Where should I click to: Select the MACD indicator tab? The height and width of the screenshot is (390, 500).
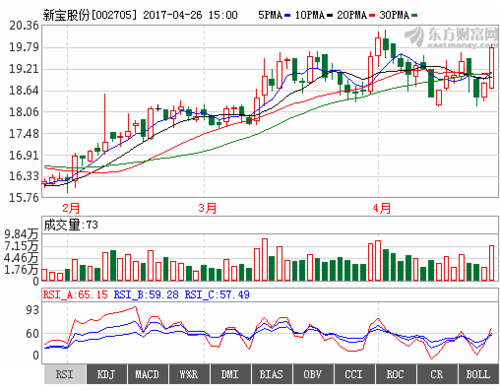(148, 374)
